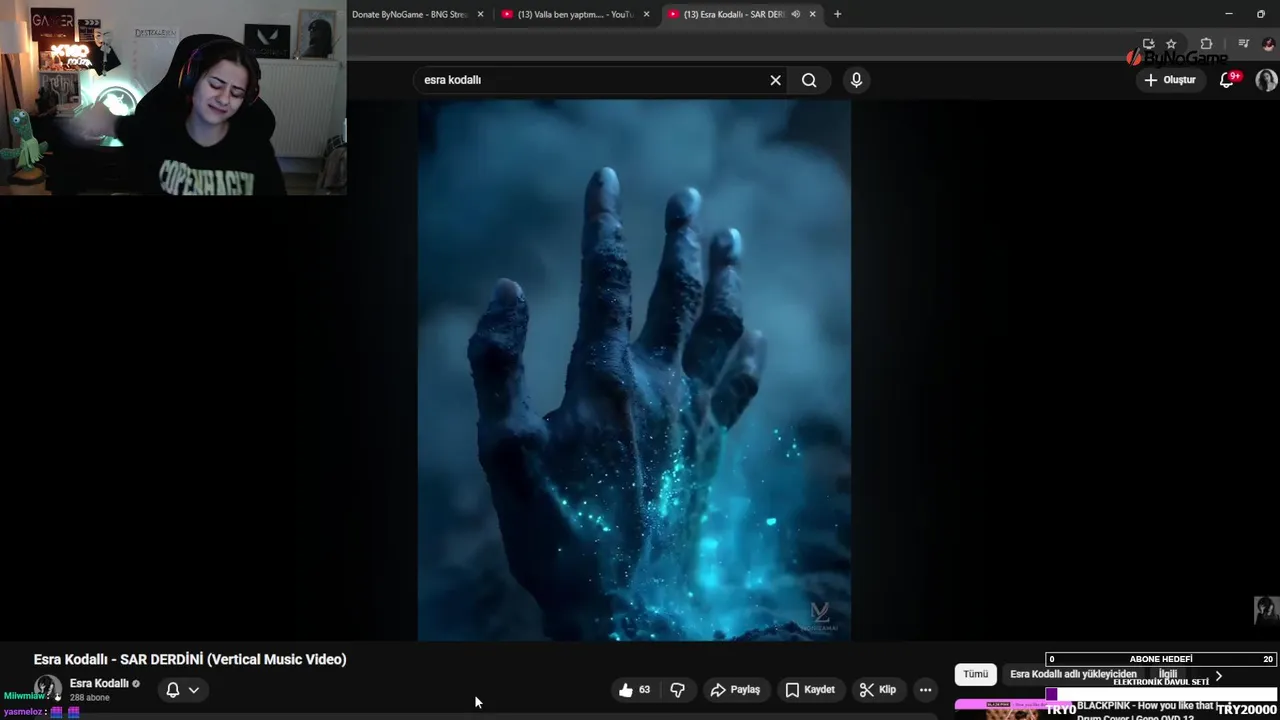Restore down the browser window
This screenshot has width=1280, height=720.
[1261, 14]
